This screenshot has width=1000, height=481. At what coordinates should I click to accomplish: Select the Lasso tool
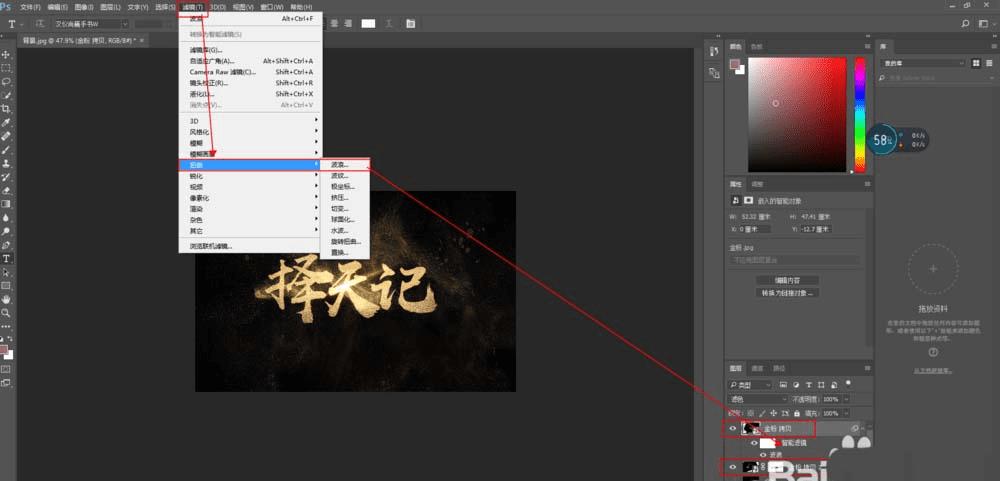(6, 82)
